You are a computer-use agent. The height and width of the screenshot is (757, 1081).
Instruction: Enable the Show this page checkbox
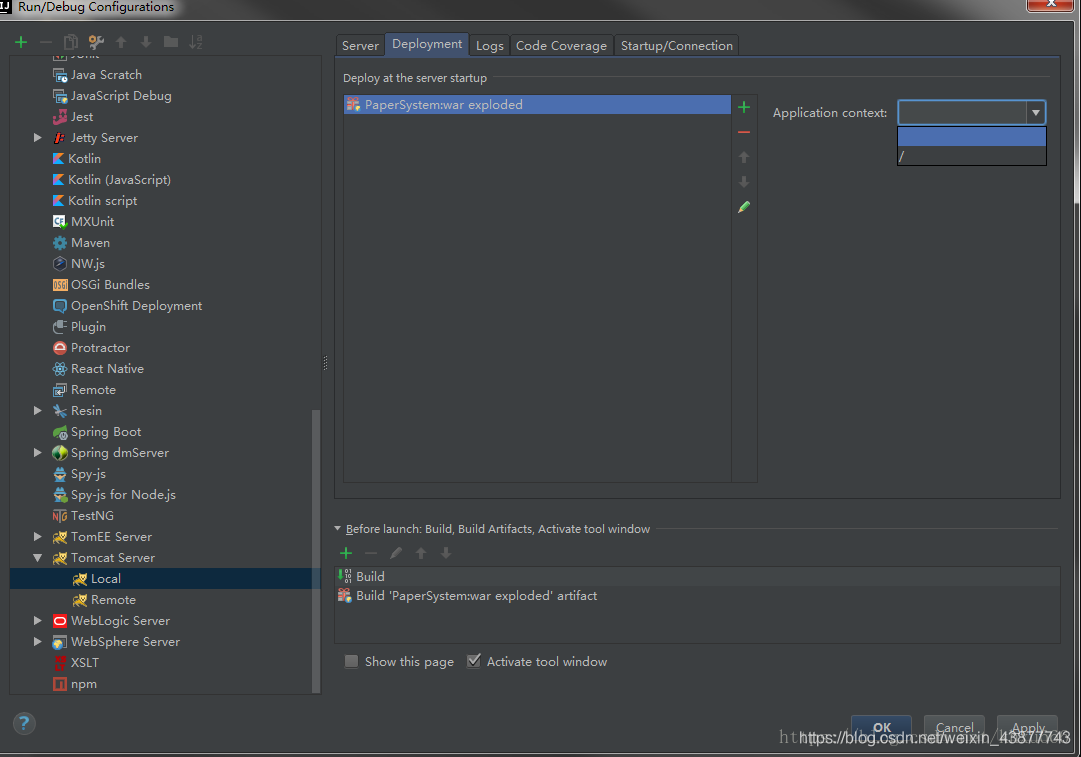351,661
